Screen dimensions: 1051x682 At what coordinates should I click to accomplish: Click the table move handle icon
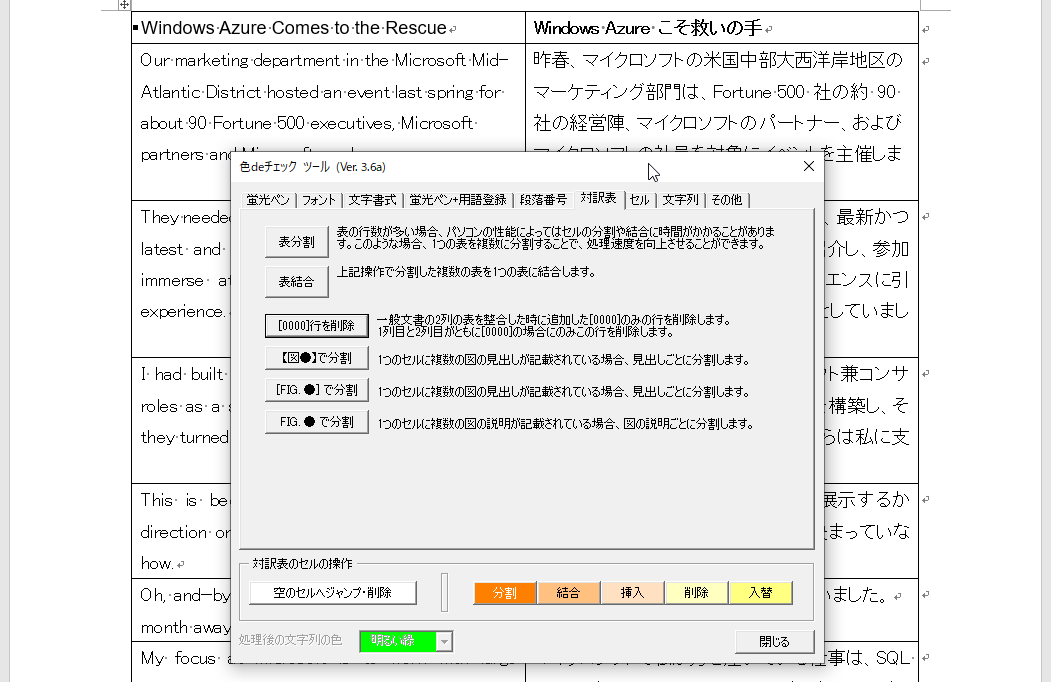point(124,5)
